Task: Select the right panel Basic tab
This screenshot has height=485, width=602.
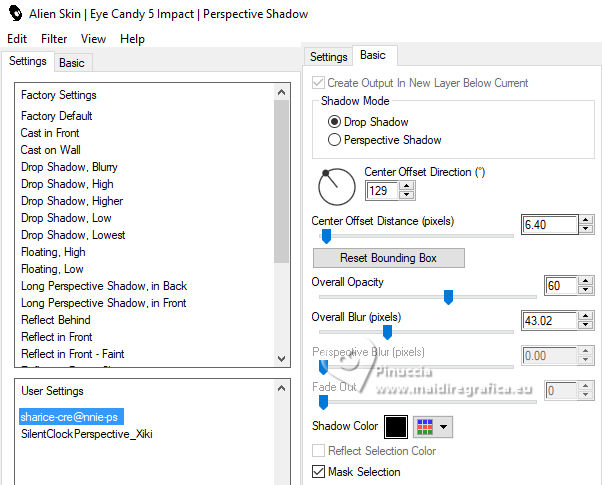Action: click(x=373, y=55)
